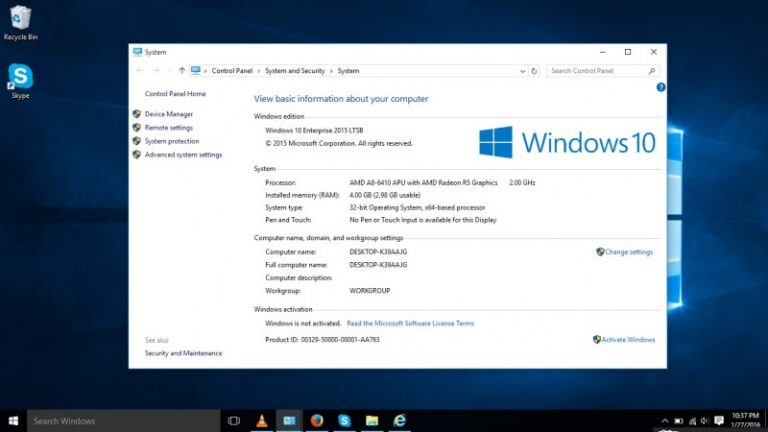The image size is (768, 432).
Task: Click the Task View taskbar button
Action: (x=234, y=421)
